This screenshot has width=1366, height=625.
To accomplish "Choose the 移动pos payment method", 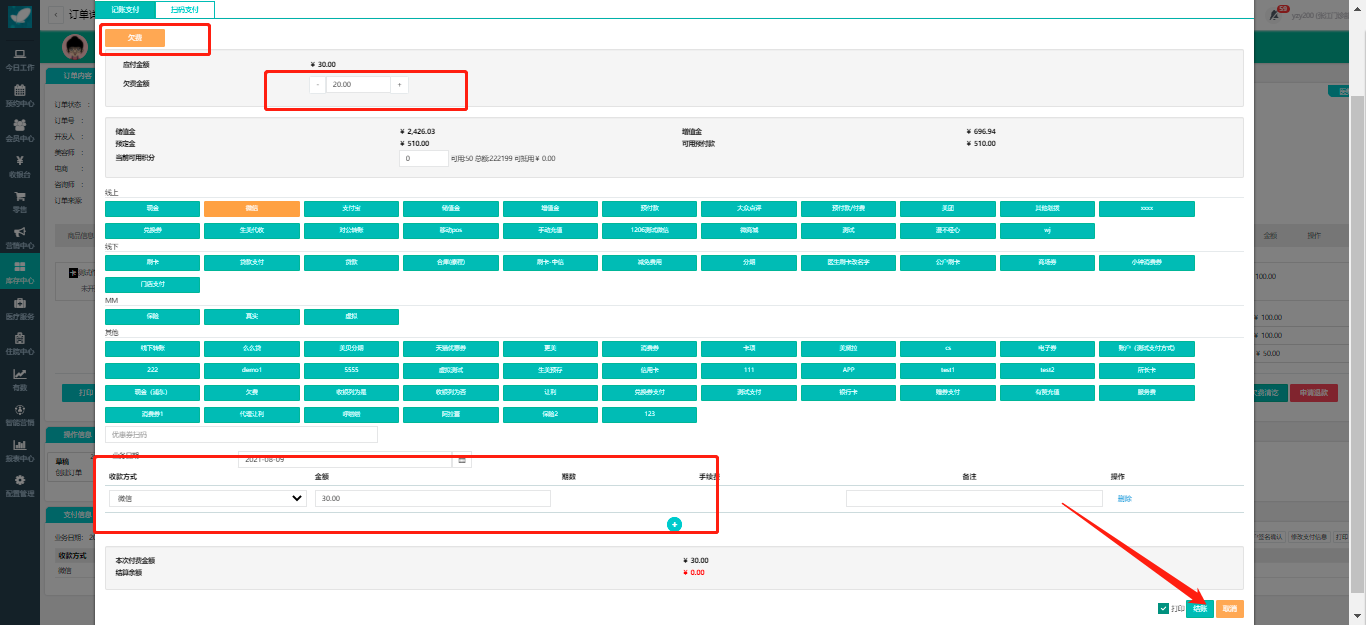I will (450, 230).
